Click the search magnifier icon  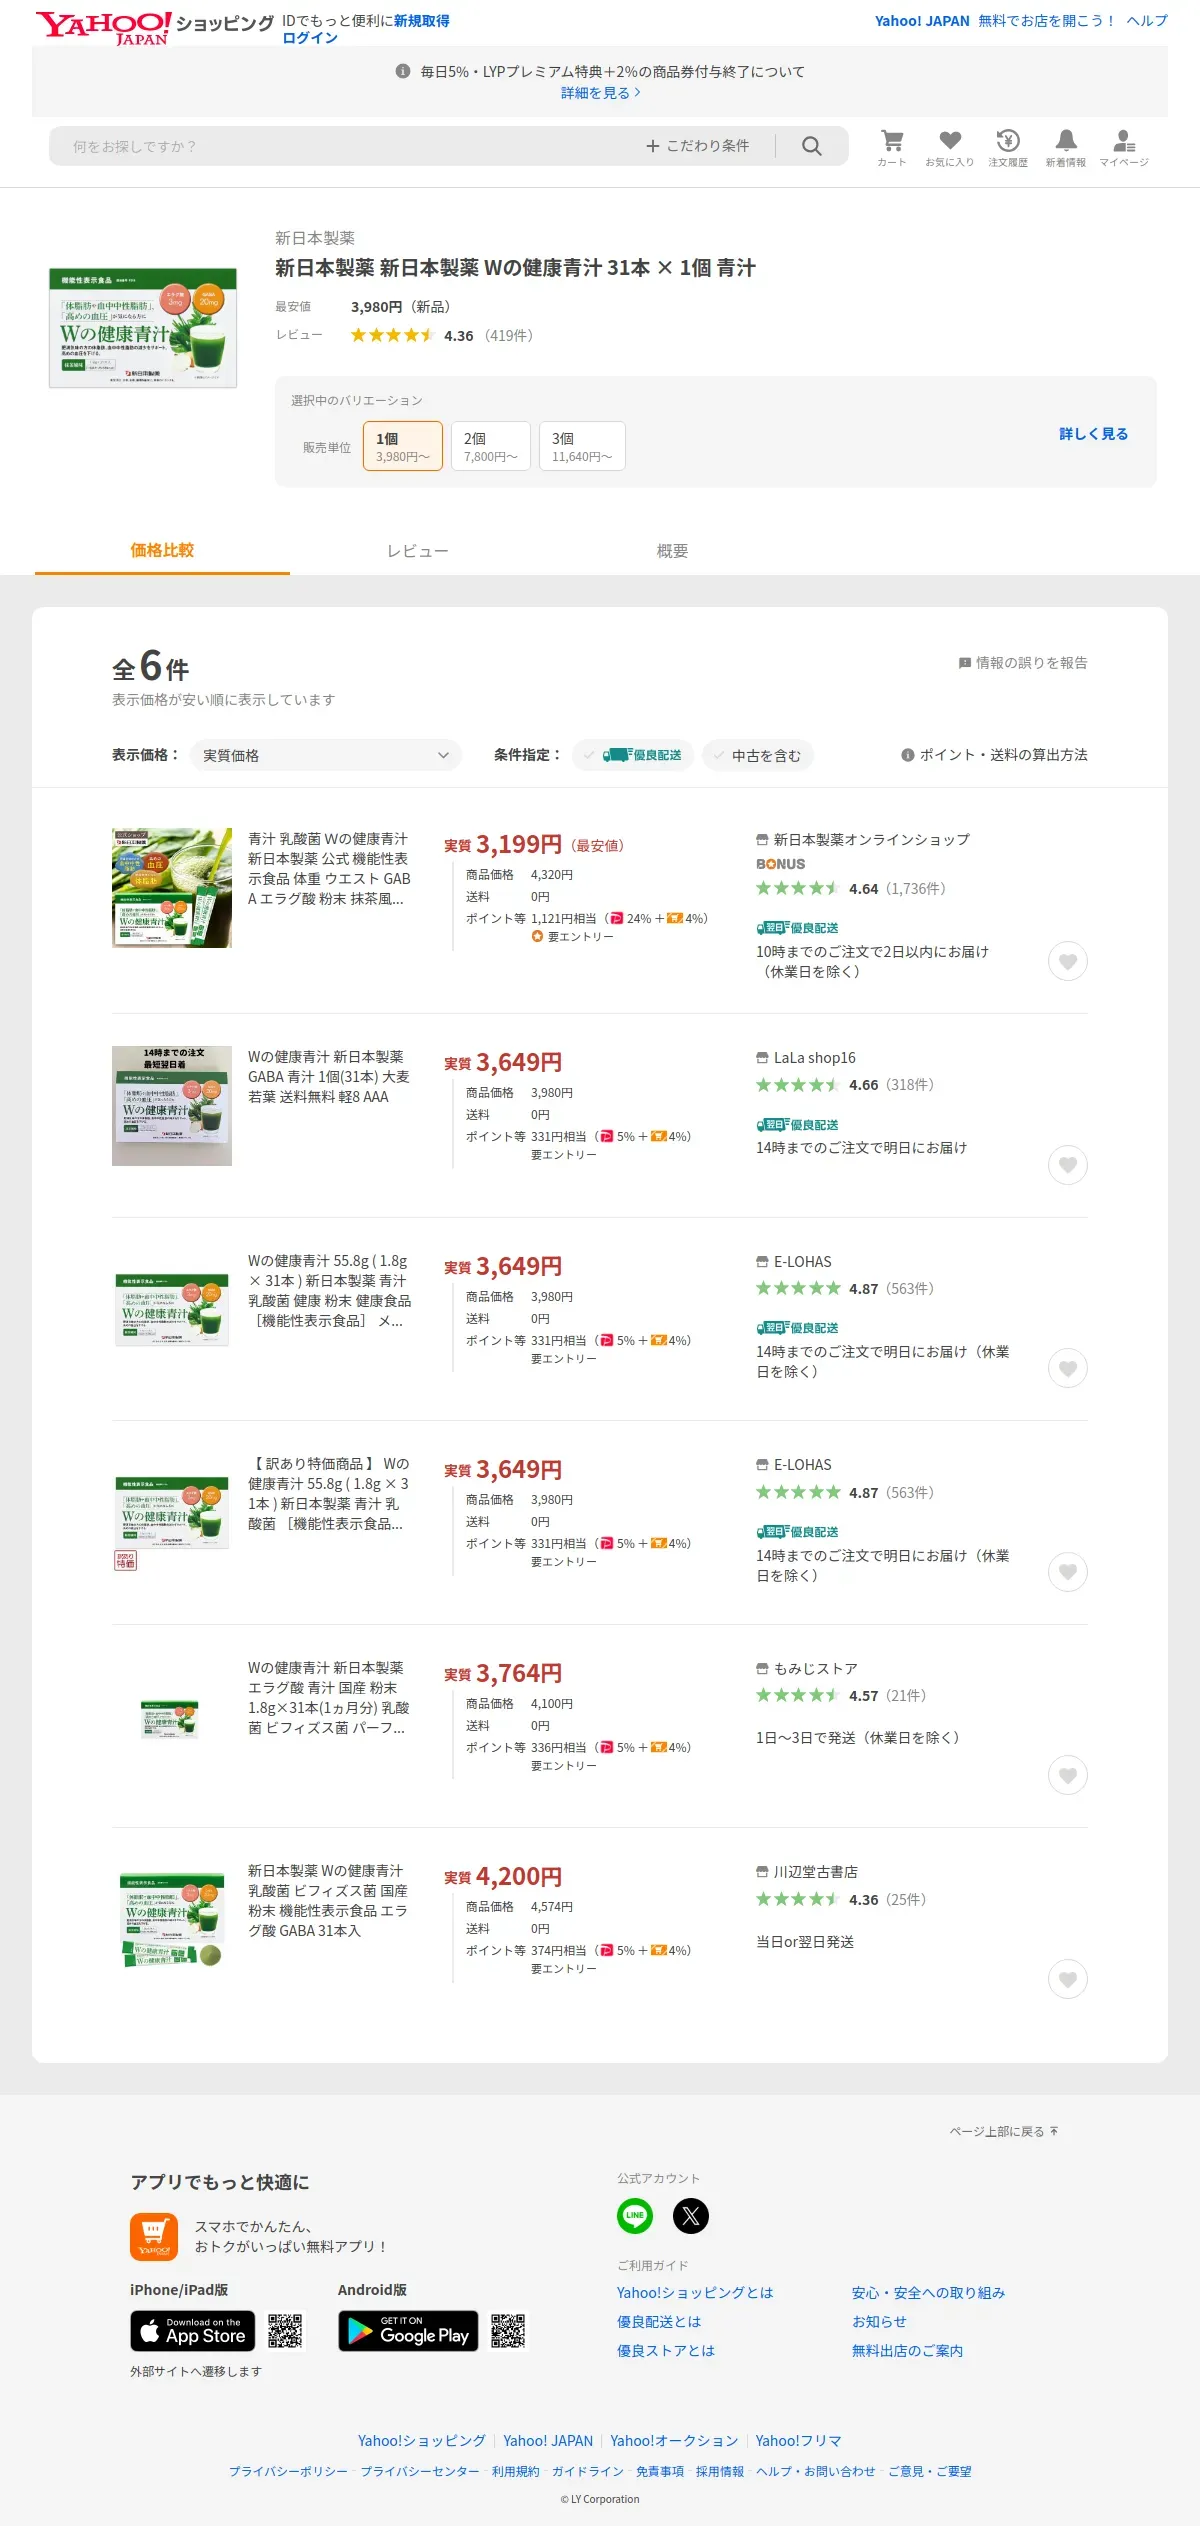pyautogui.click(x=812, y=146)
